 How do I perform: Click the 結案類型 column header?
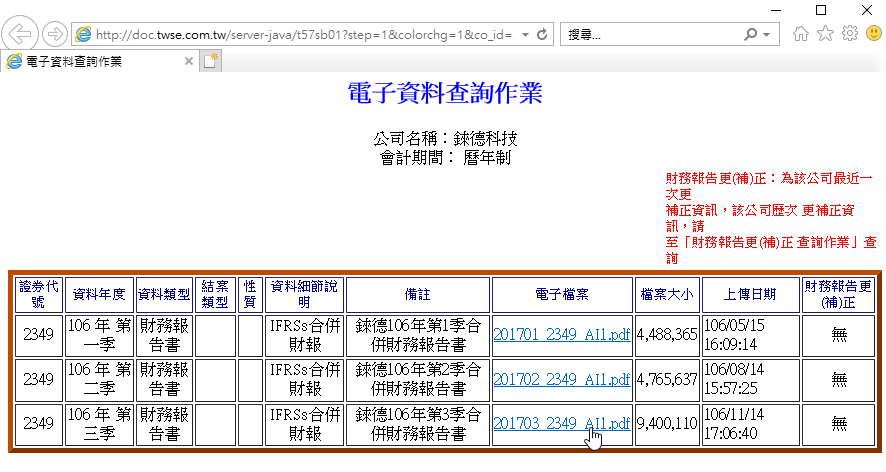(215, 295)
